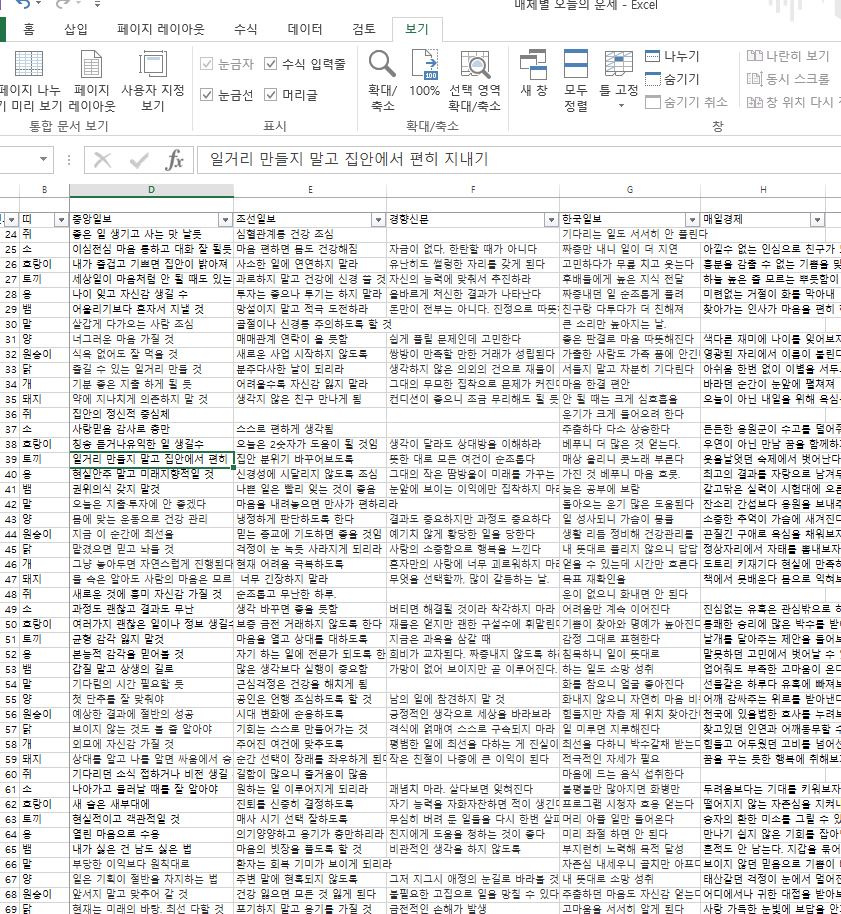Select cell '권위의식 갖지 말것'
Image resolution: width=841 pixels, height=914 pixels.
pyautogui.click(x=152, y=489)
